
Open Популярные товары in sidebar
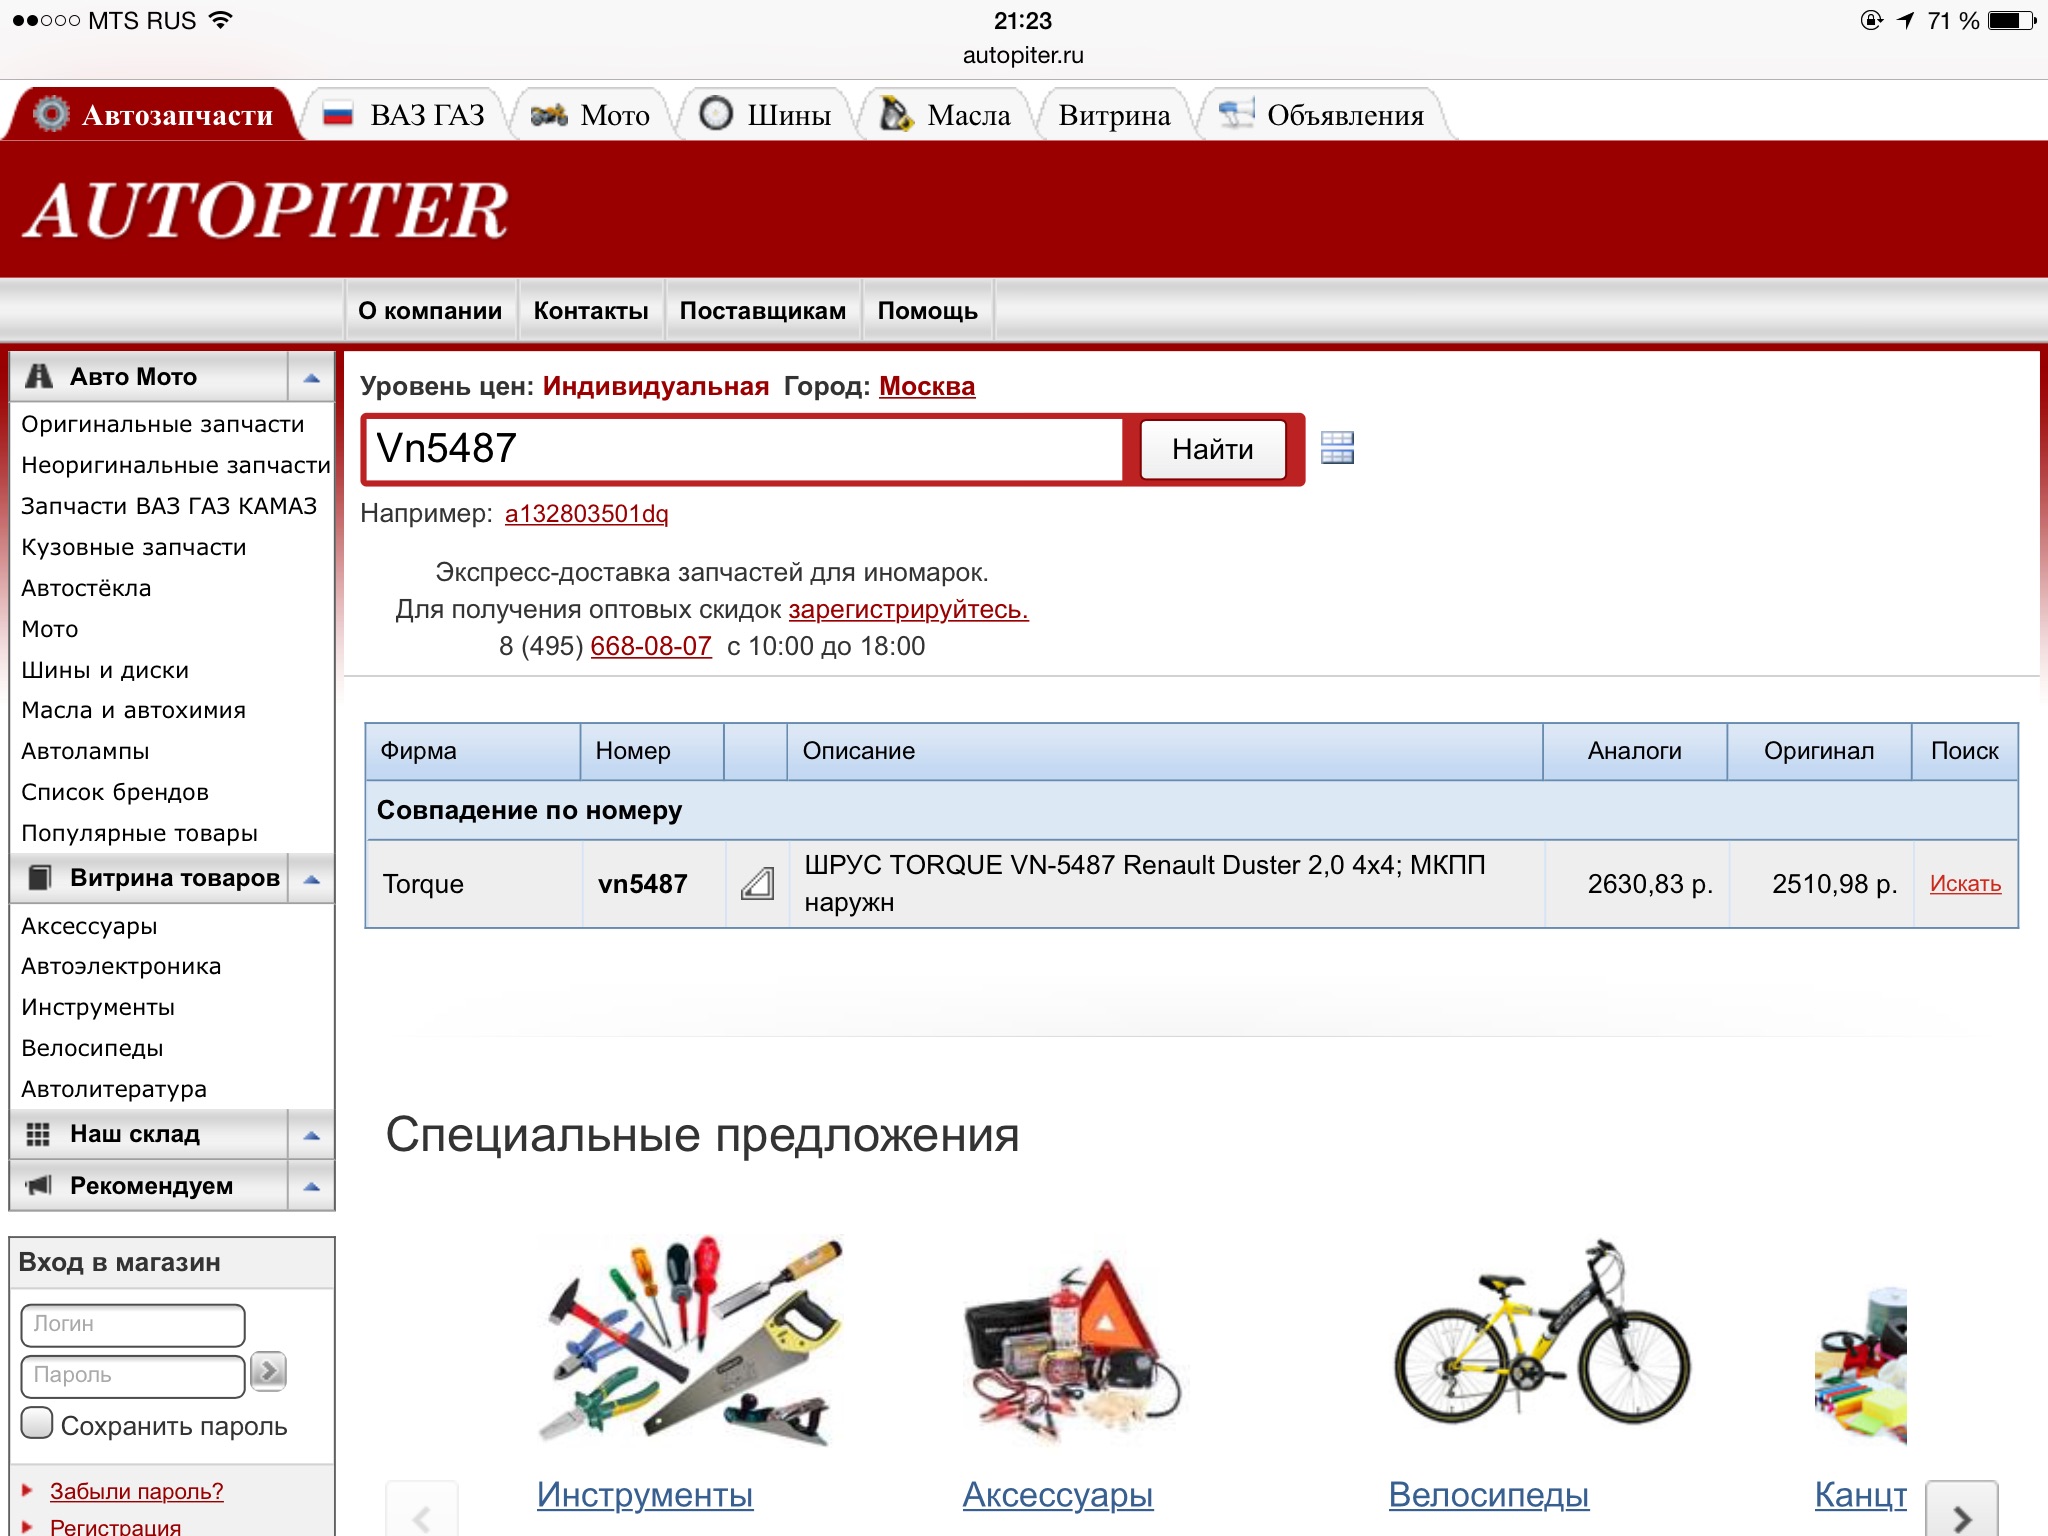[x=140, y=833]
